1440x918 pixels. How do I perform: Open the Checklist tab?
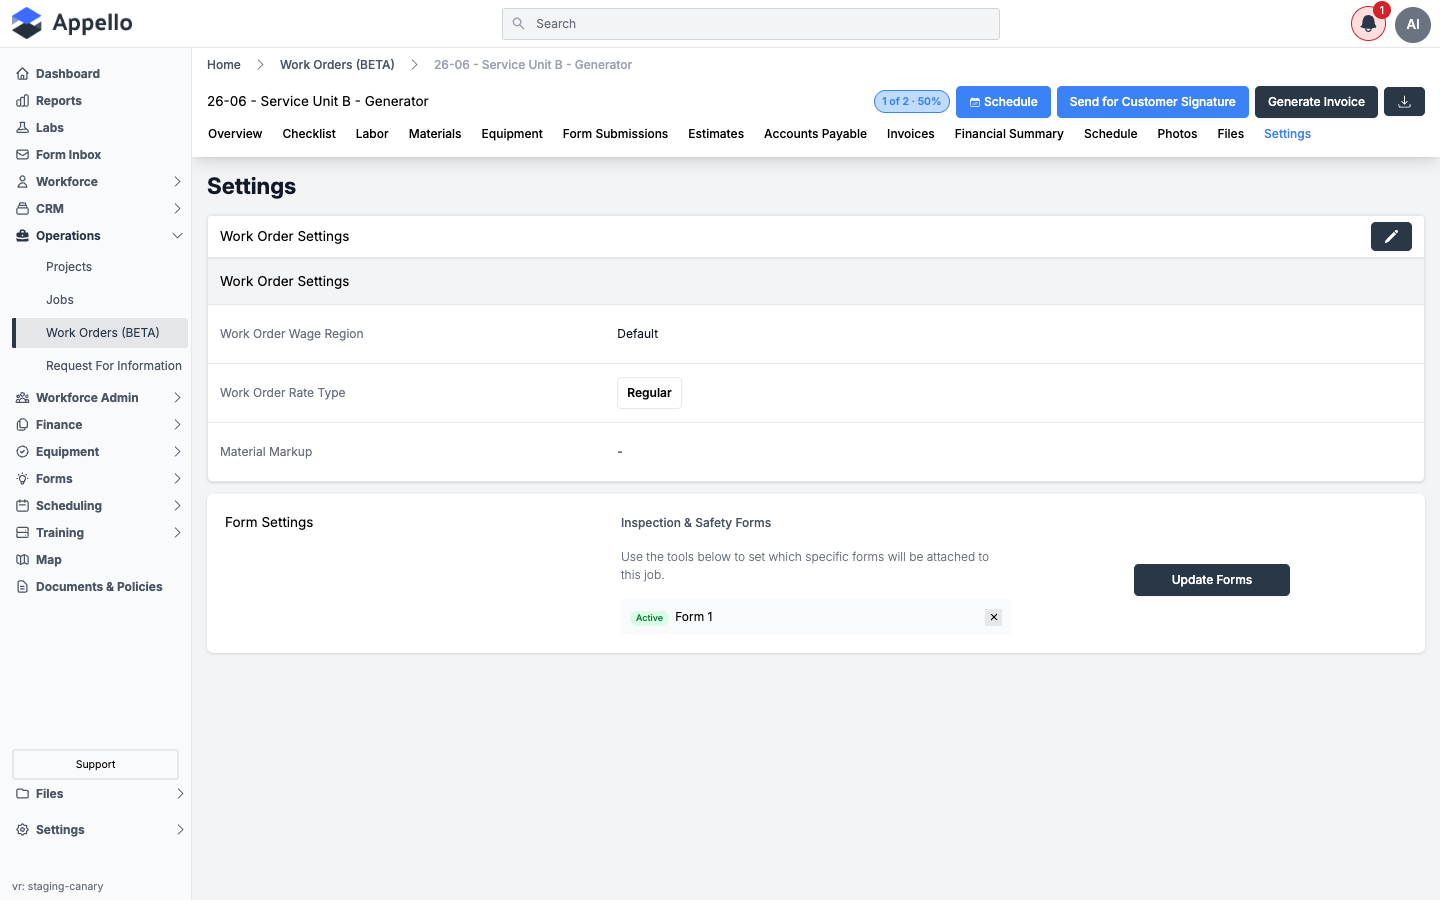309,134
